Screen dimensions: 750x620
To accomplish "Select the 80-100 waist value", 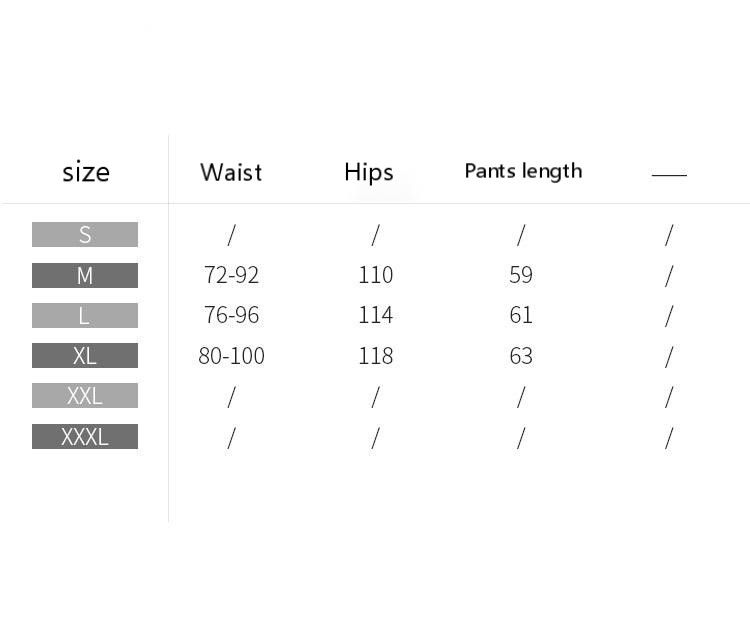I will tap(231, 356).
